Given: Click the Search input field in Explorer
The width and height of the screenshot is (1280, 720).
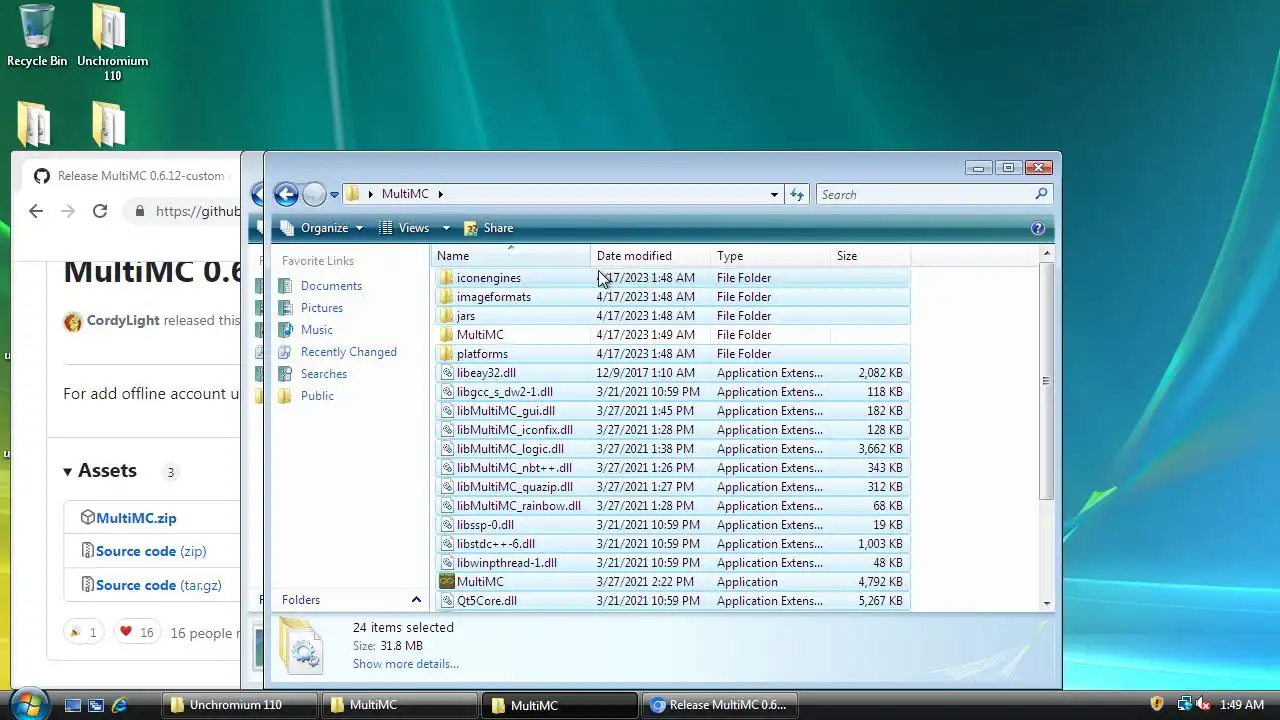Looking at the screenshot, I should pyautogui.click(x=925, y=195).
